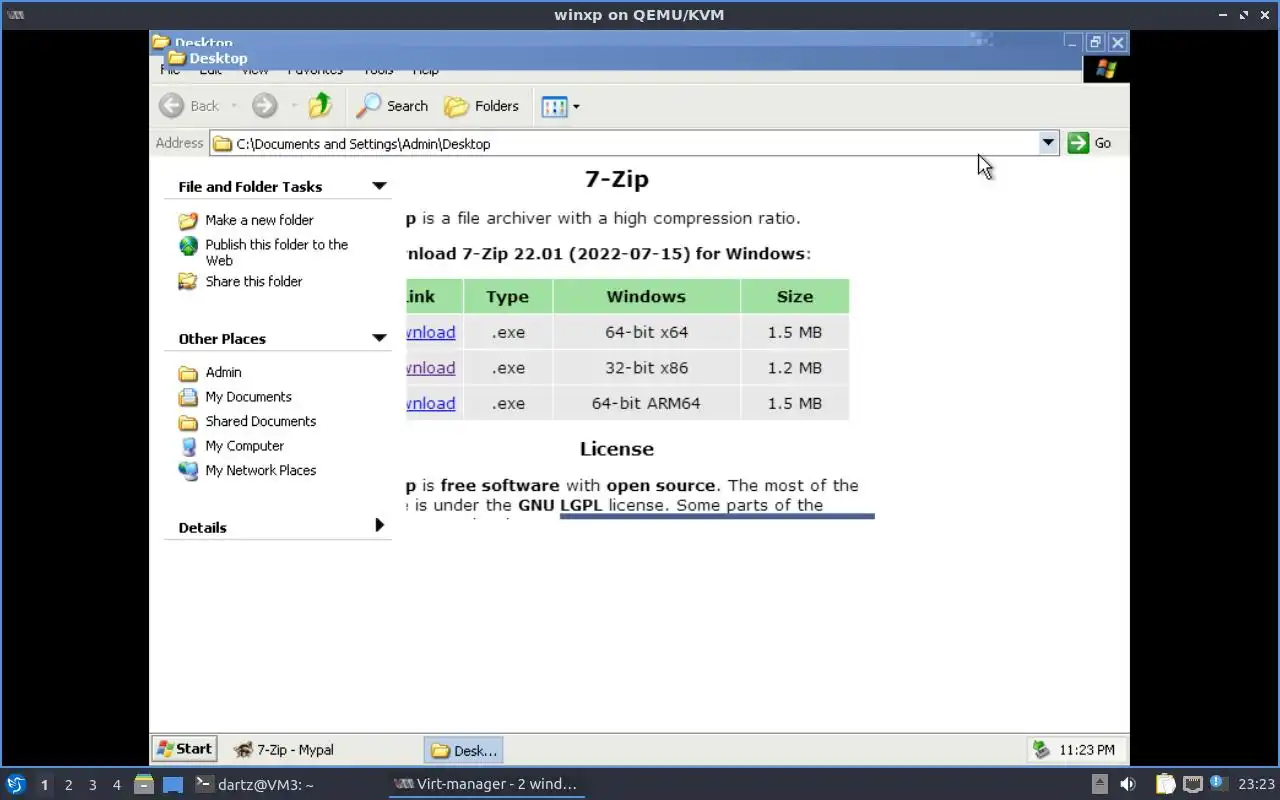This screenshot has width=1280, height=800.
Task: Toggle the Folders tree pane
Action: coord(482,106)
